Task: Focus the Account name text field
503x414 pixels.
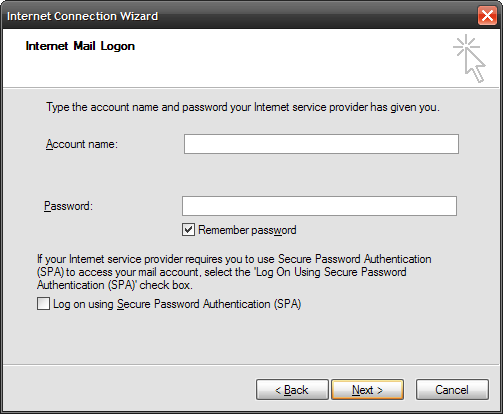Action: (321, 144)
